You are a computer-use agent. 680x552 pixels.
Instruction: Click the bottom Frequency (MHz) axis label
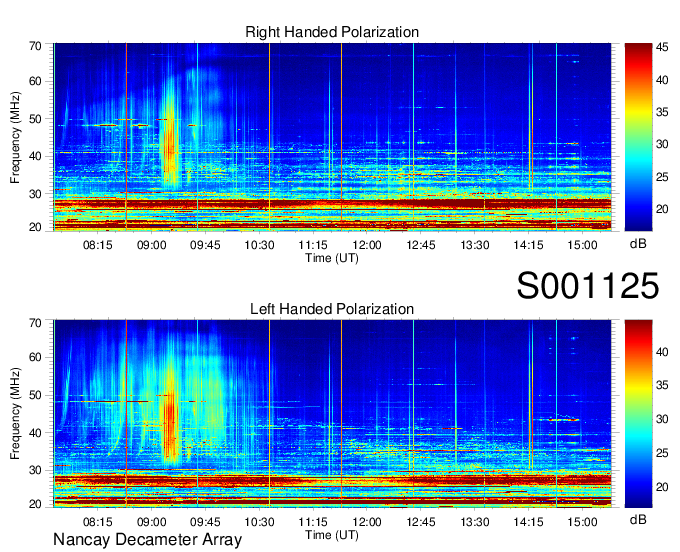tap(15, 414)
